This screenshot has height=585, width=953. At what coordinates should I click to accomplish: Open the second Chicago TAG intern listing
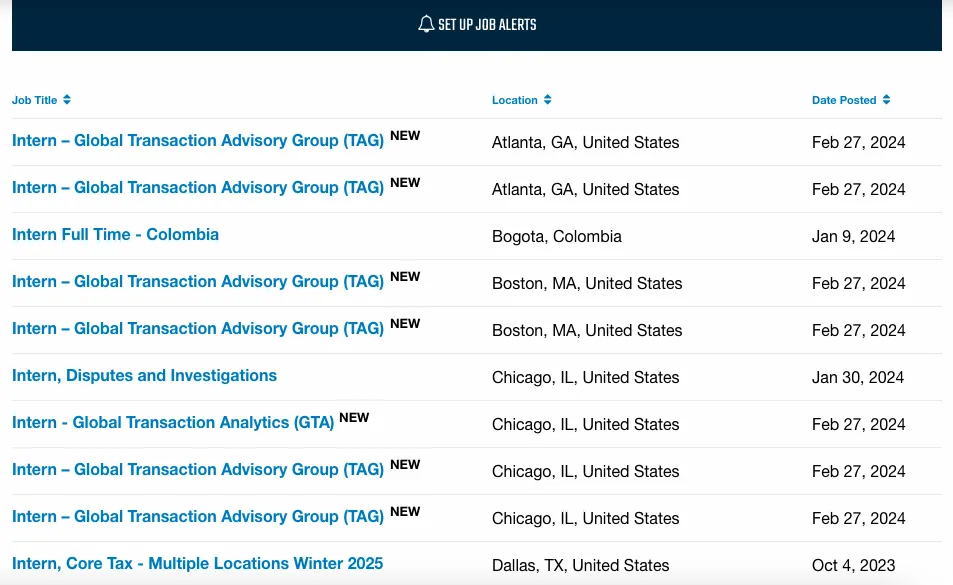click(x=198, y=517)
